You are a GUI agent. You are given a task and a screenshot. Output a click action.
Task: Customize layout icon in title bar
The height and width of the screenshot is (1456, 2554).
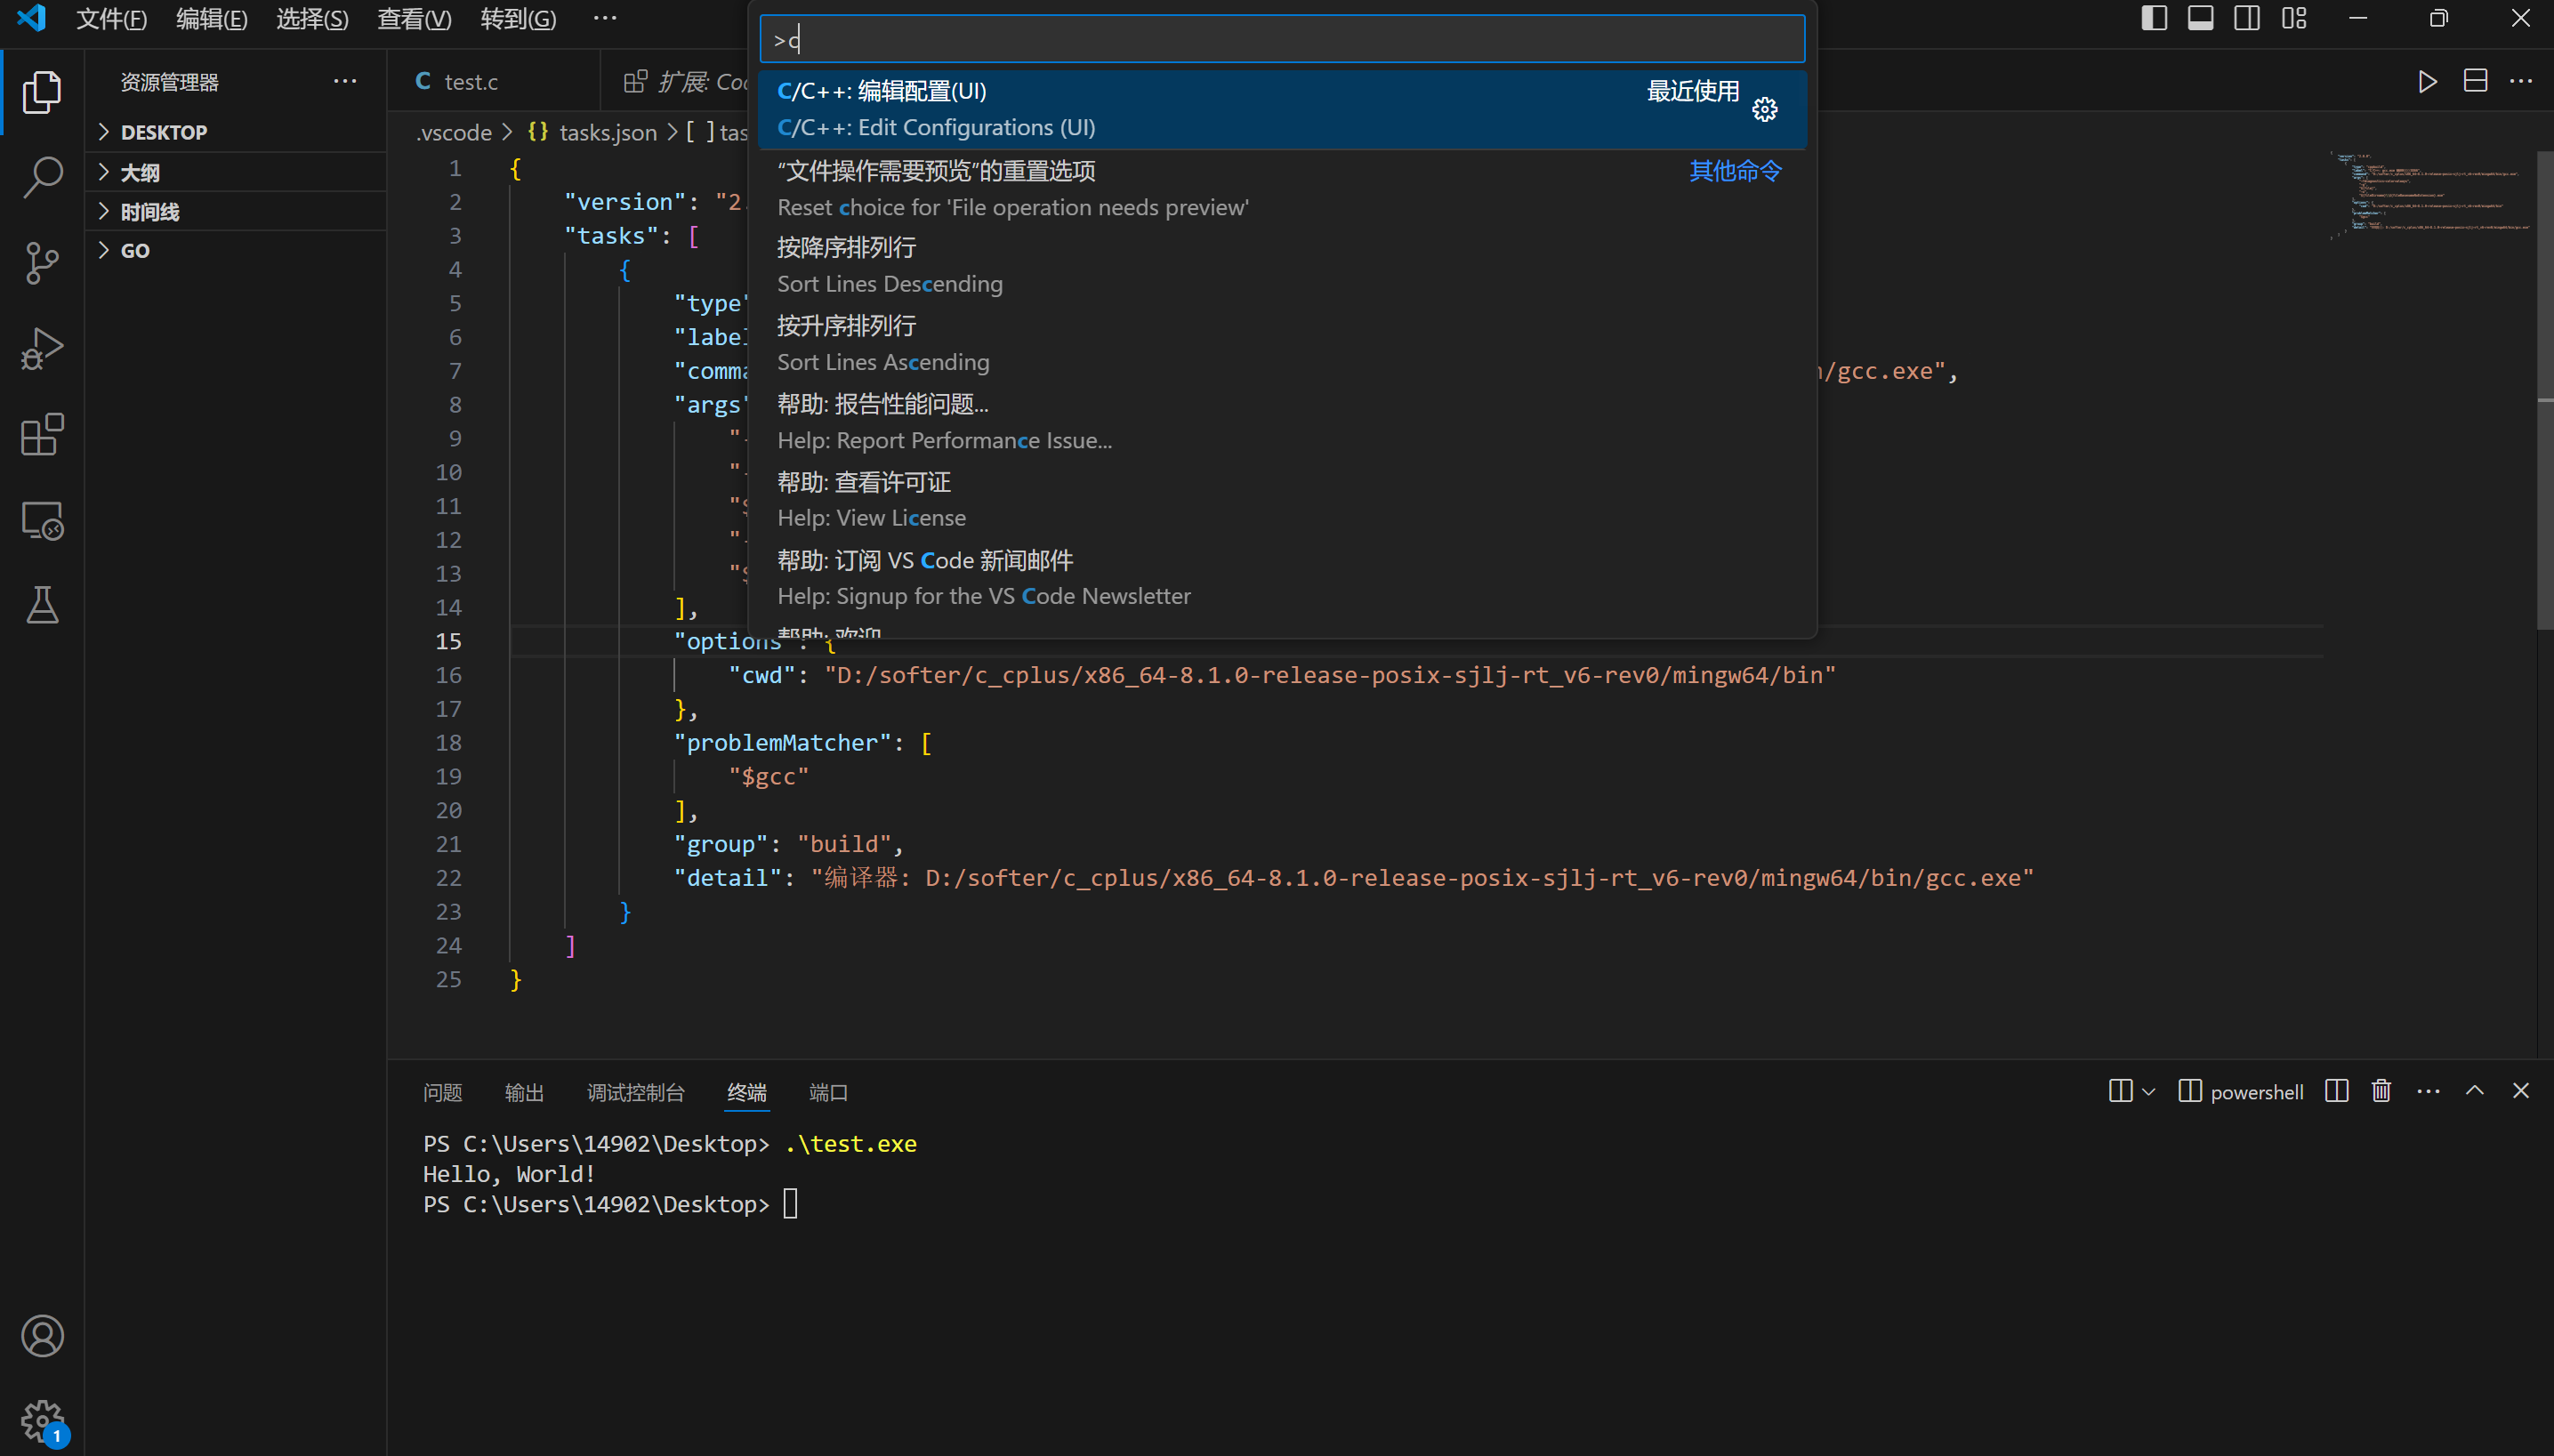2294,18
